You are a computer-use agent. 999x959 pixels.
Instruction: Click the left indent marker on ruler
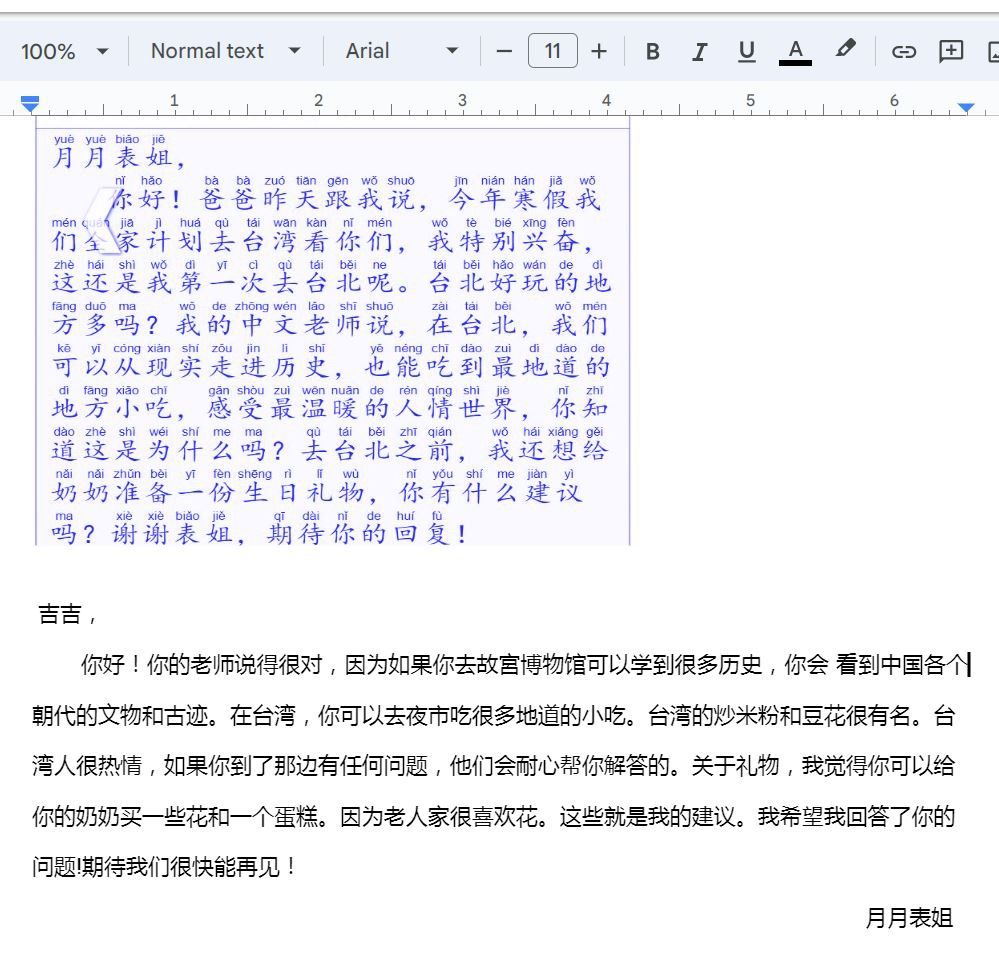[x=30, y=105]
